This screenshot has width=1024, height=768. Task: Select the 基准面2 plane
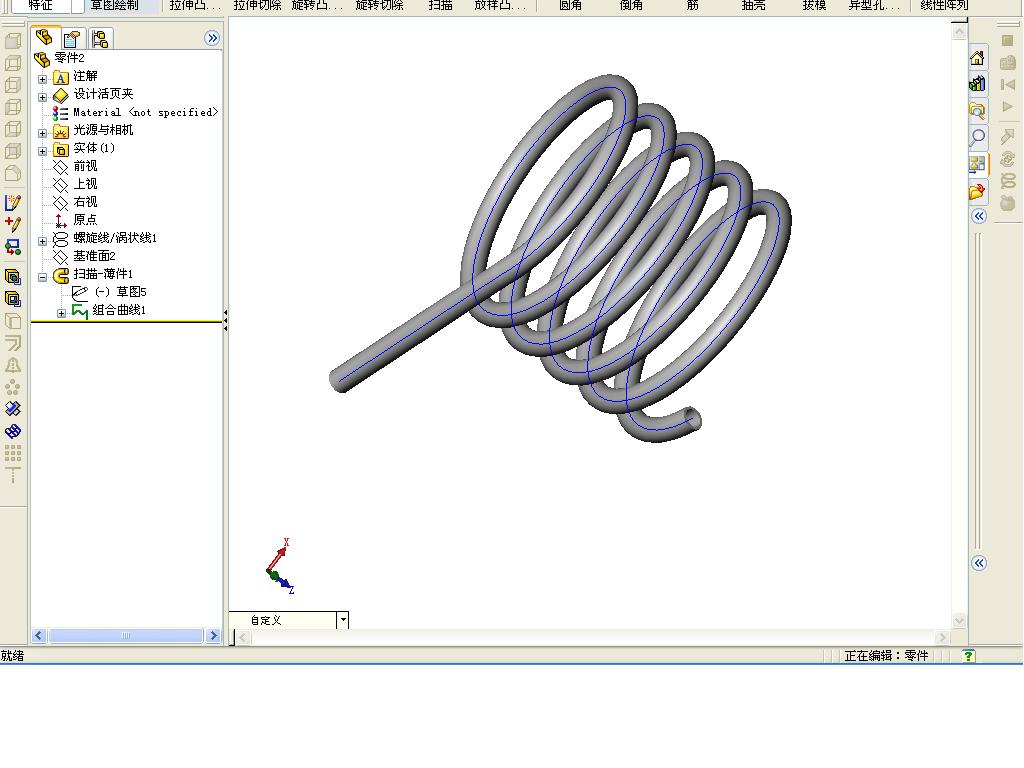[94, 256]
